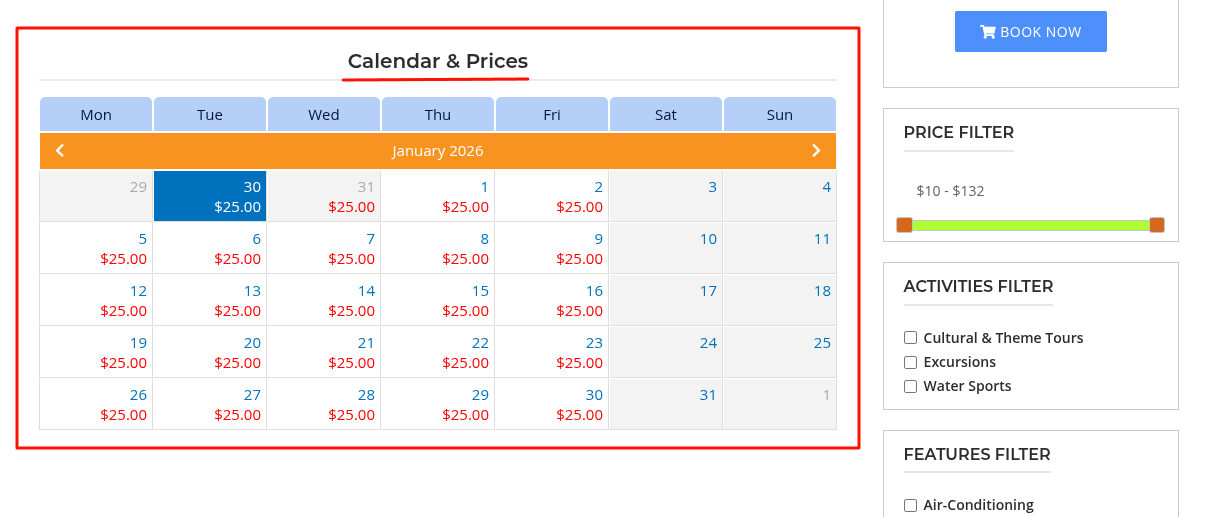1227x517 pixels.
Task: Select the highlighted December 30 date
Action: (210, 196)
